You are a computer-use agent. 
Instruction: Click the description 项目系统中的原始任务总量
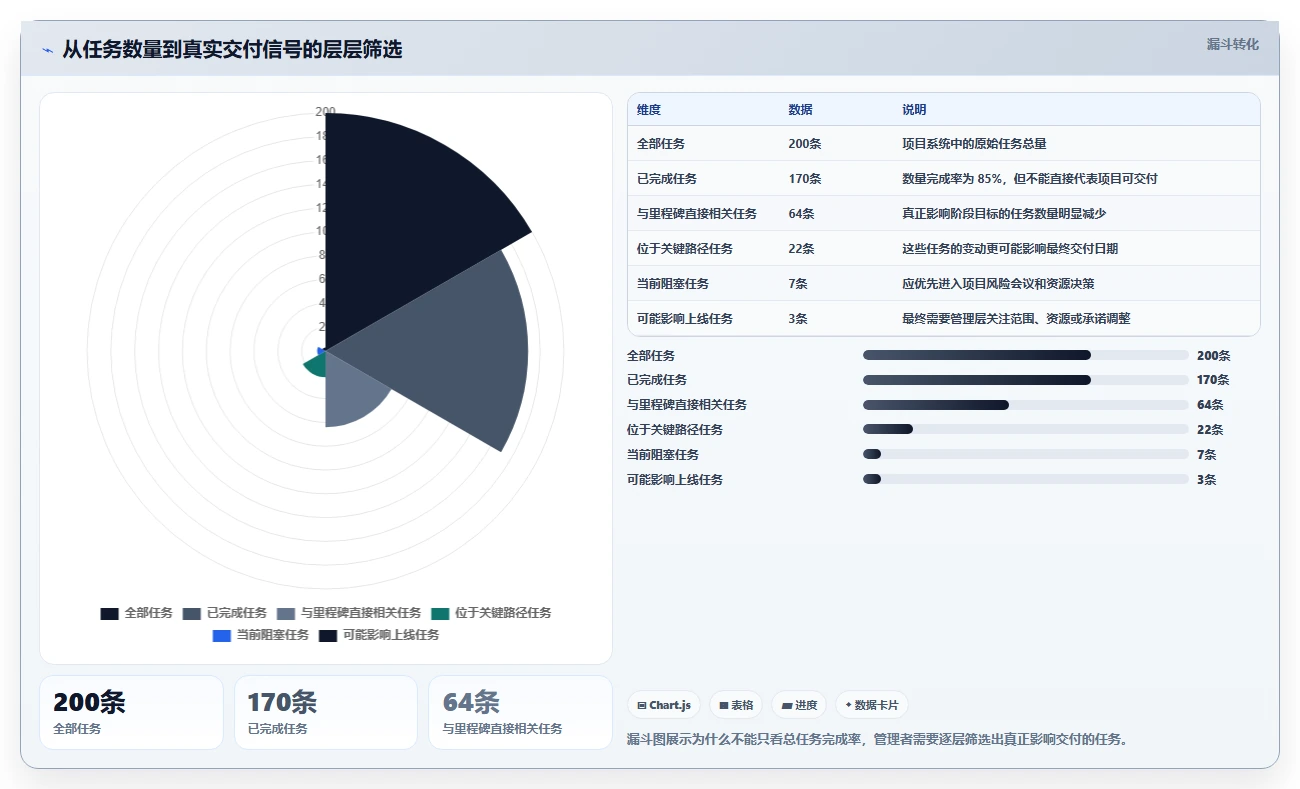pos(974,144)
